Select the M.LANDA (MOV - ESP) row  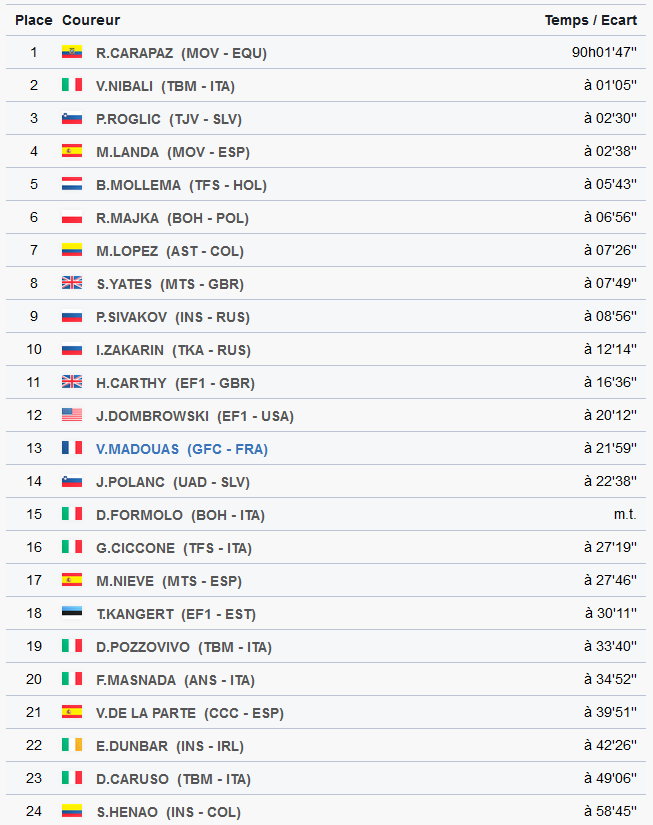pyautogui.click(x=326, y=152)
